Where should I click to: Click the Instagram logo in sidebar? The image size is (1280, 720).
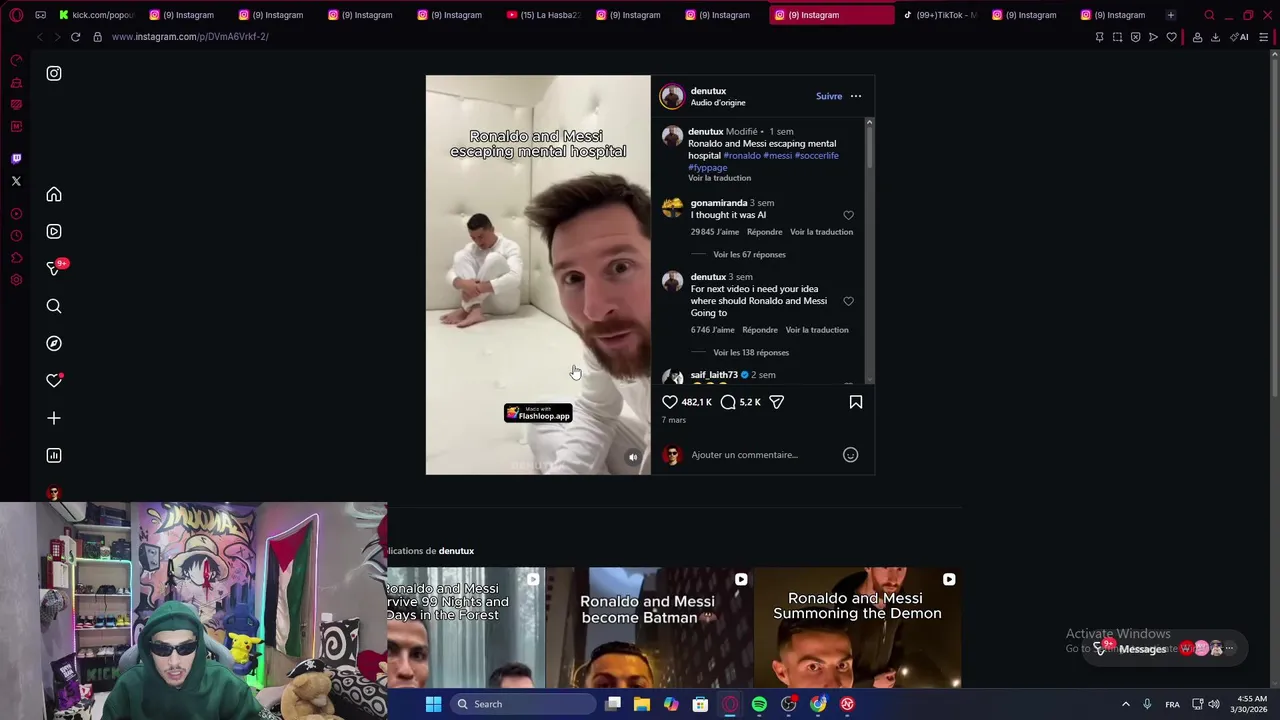tap(54, 73)
